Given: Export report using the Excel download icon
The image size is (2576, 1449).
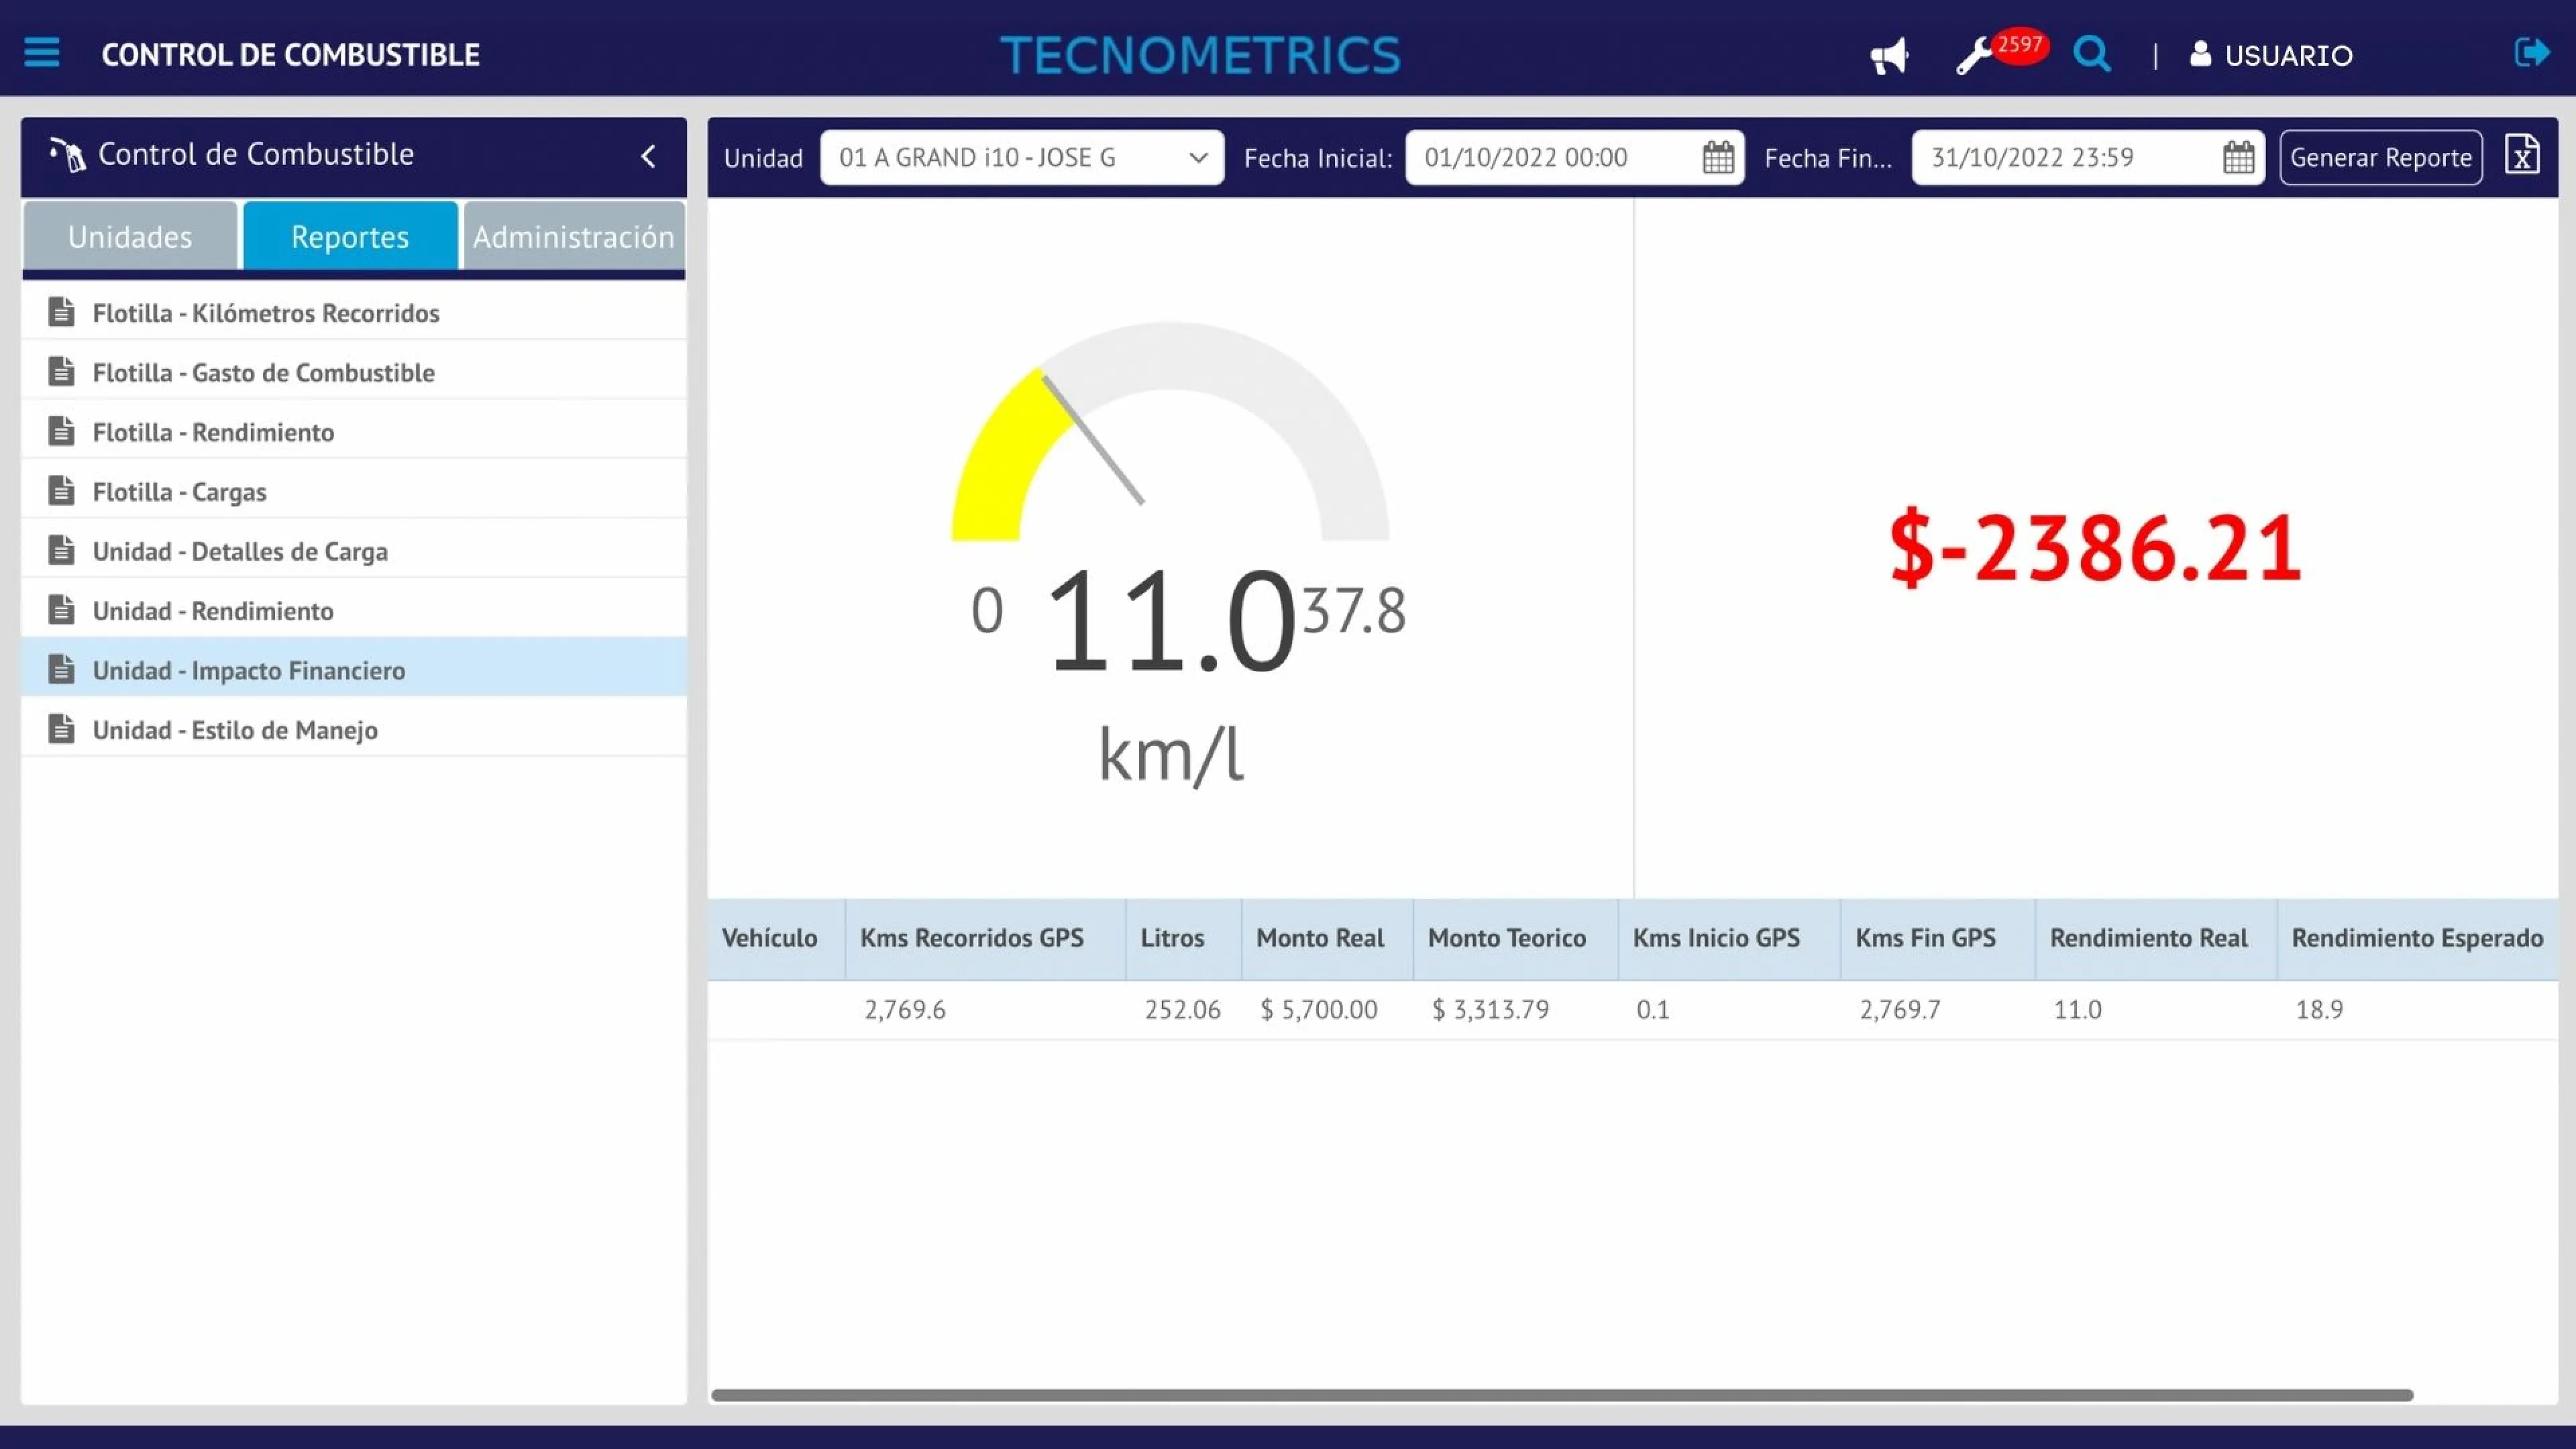Looking at the screenshot, I should (2523, 155).
